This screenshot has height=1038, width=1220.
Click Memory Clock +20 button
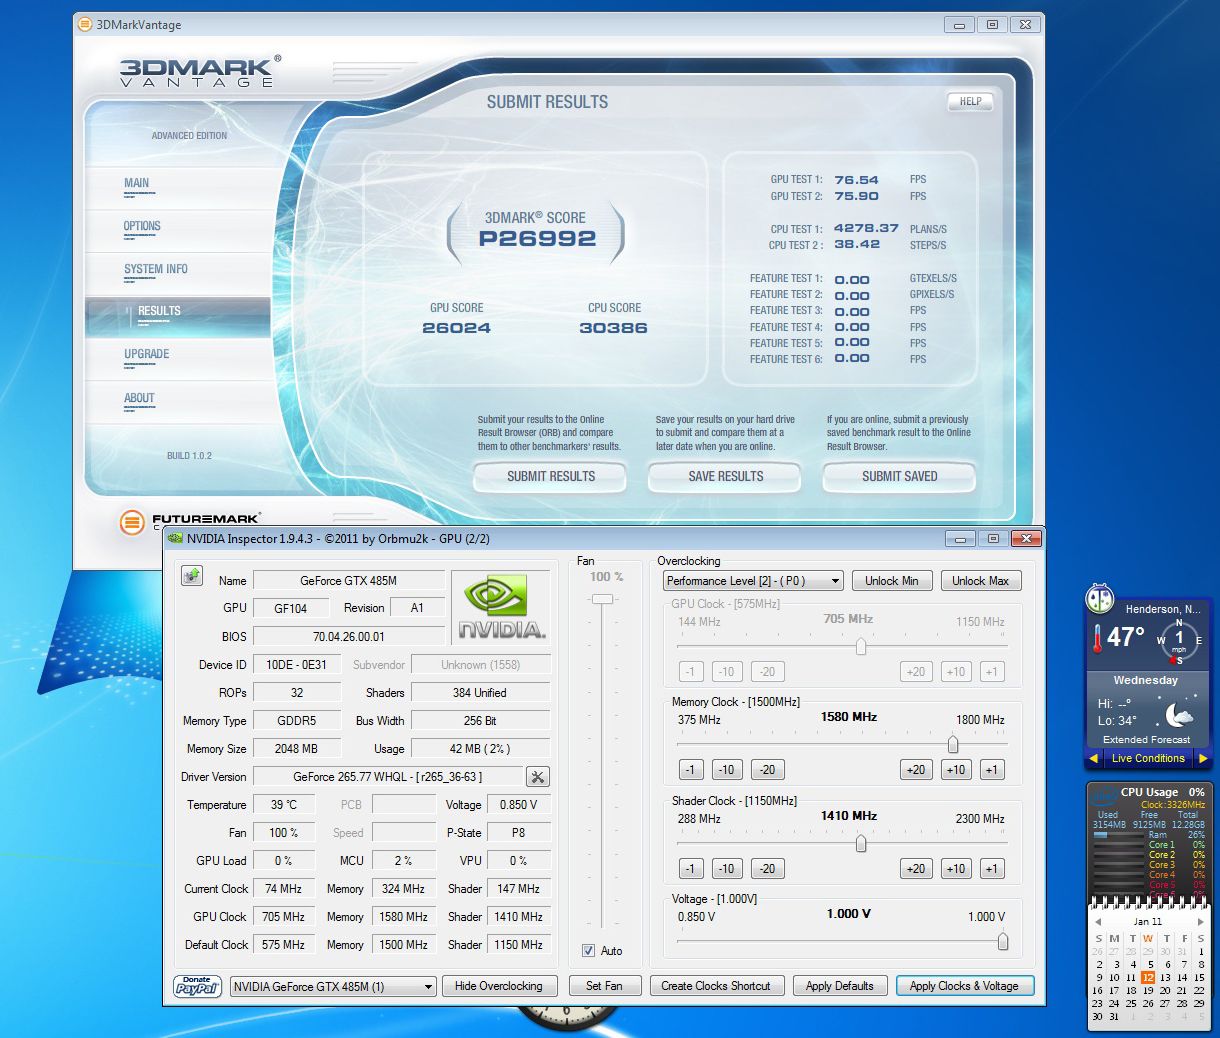click(916, 770)
